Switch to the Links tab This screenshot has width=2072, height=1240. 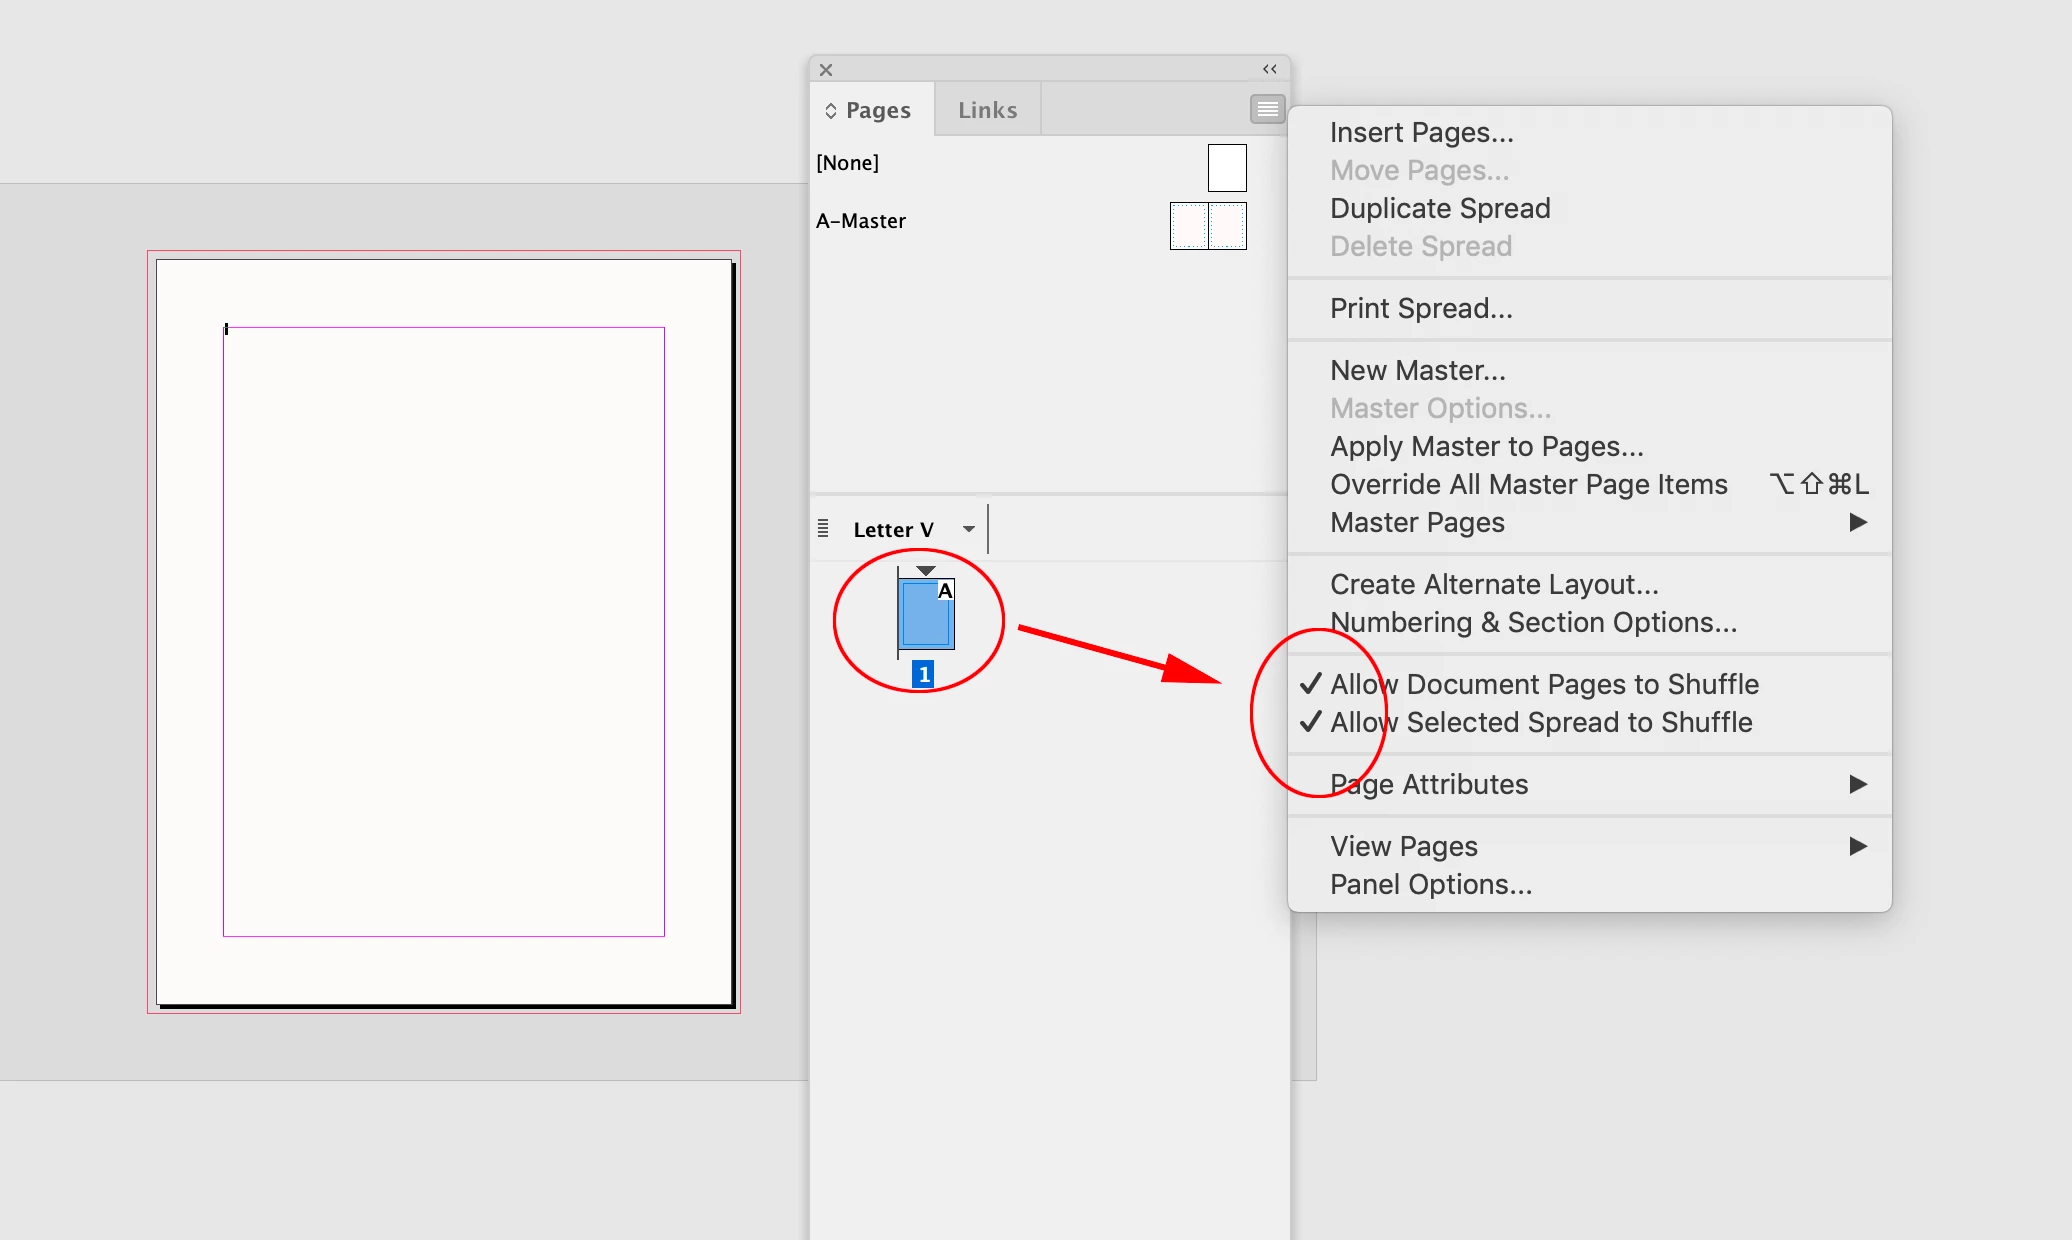(x=987, y=110)
